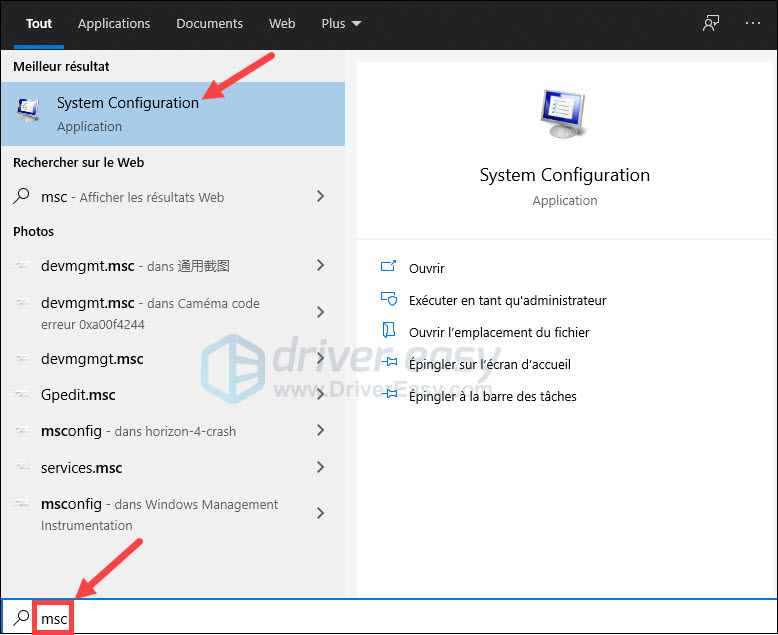This screenshot has height=635, width=778.
Task: Switch to the Web tab
Action: pyautogui.click(x=282, y=23)
